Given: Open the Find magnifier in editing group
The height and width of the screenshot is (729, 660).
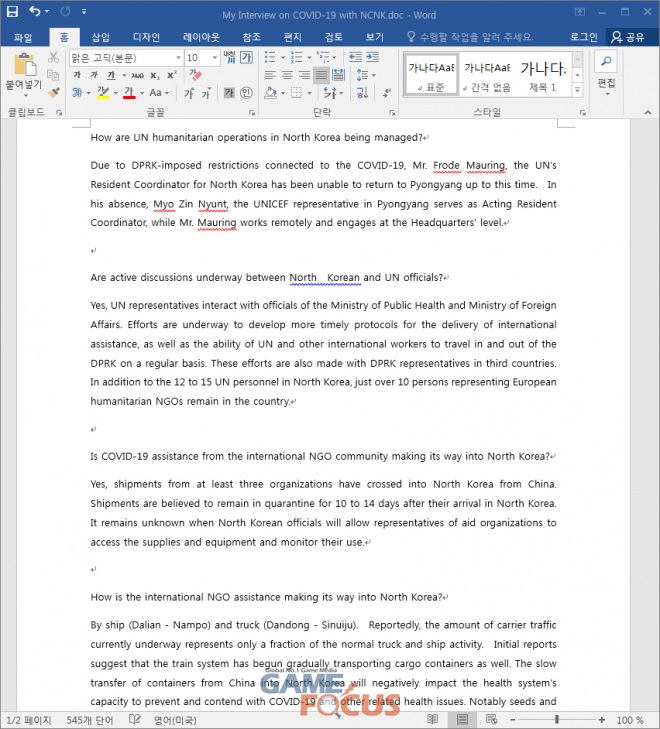Looking at the screenshot, I should 605,62.
